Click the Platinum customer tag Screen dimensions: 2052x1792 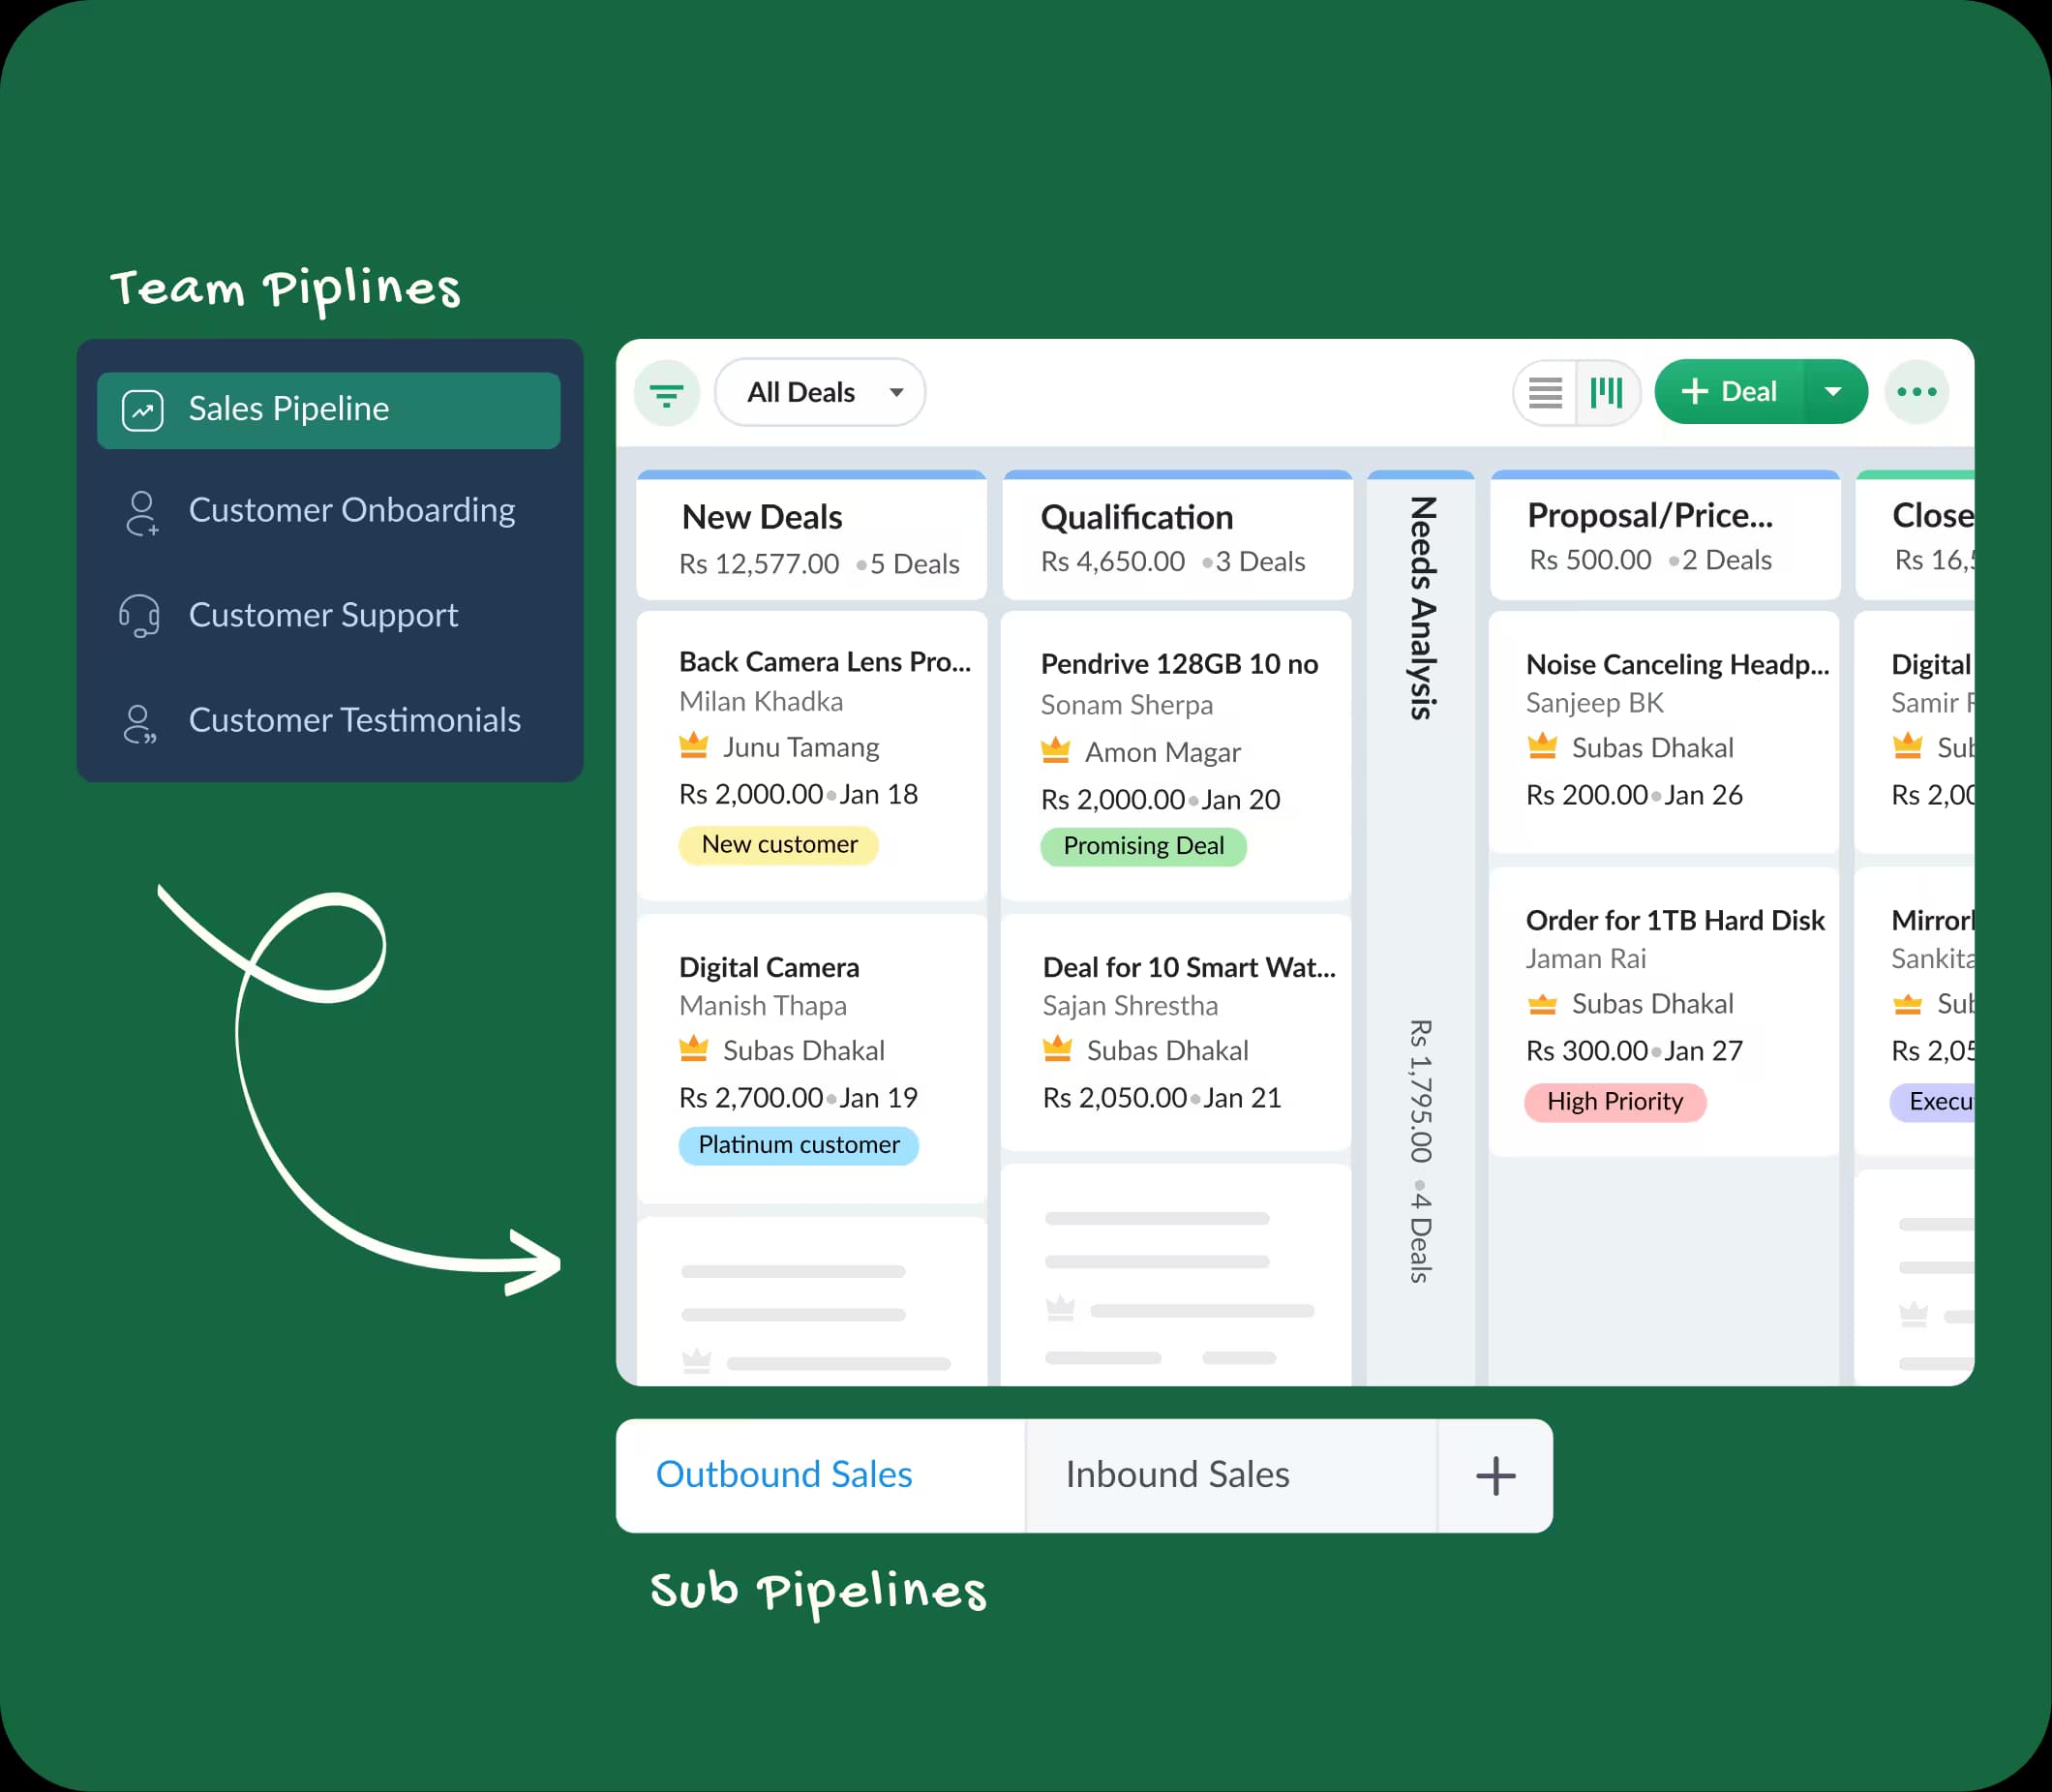[798, 1145]
